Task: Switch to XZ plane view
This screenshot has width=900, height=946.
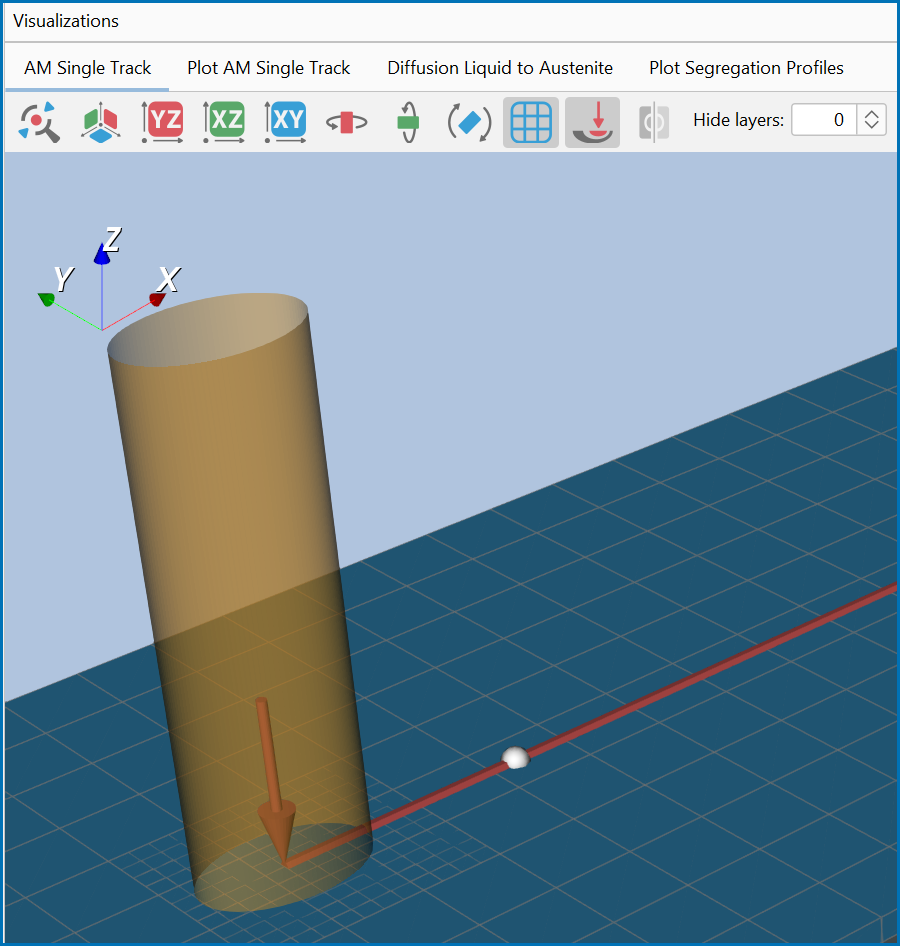Action: 224,122
